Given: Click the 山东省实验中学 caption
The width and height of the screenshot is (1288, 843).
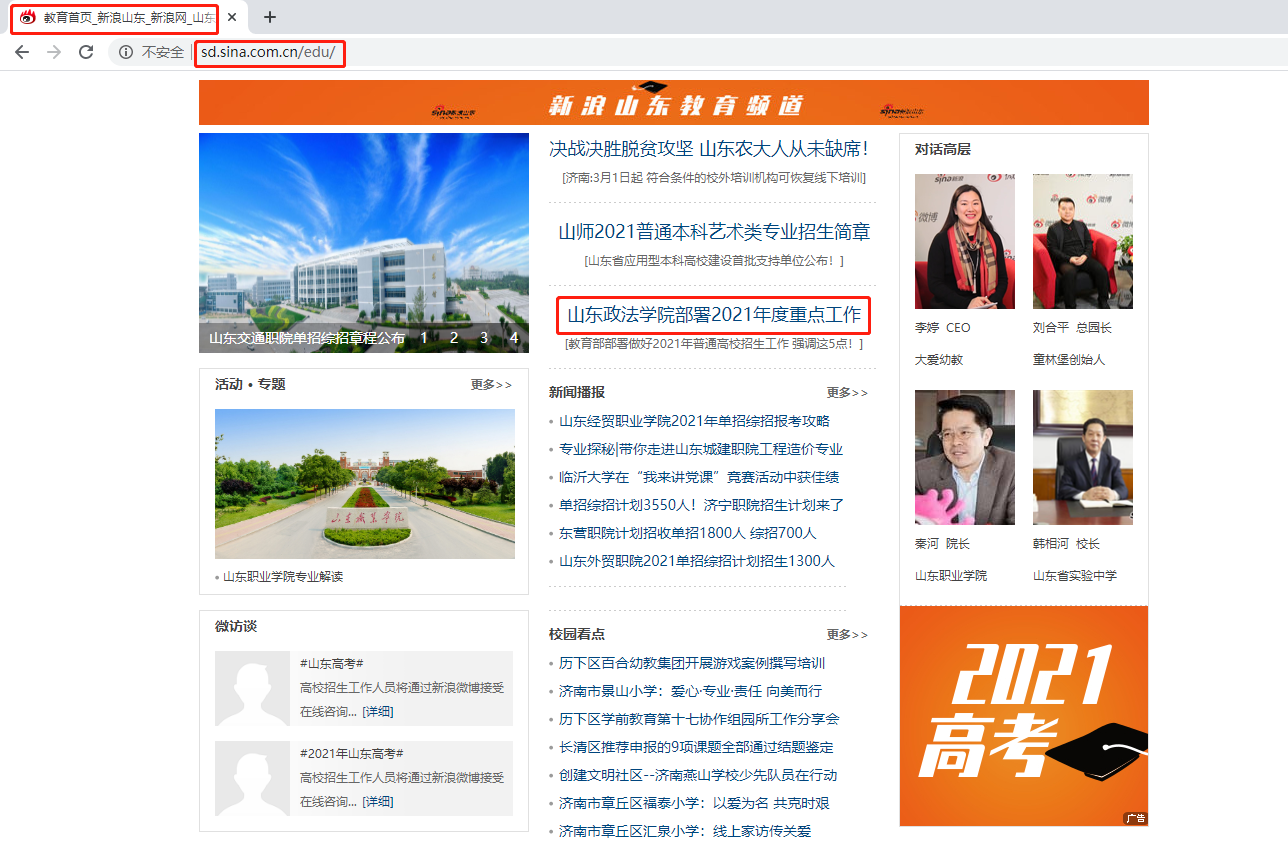Looking at the screenshot, I should coord(1075,575).
